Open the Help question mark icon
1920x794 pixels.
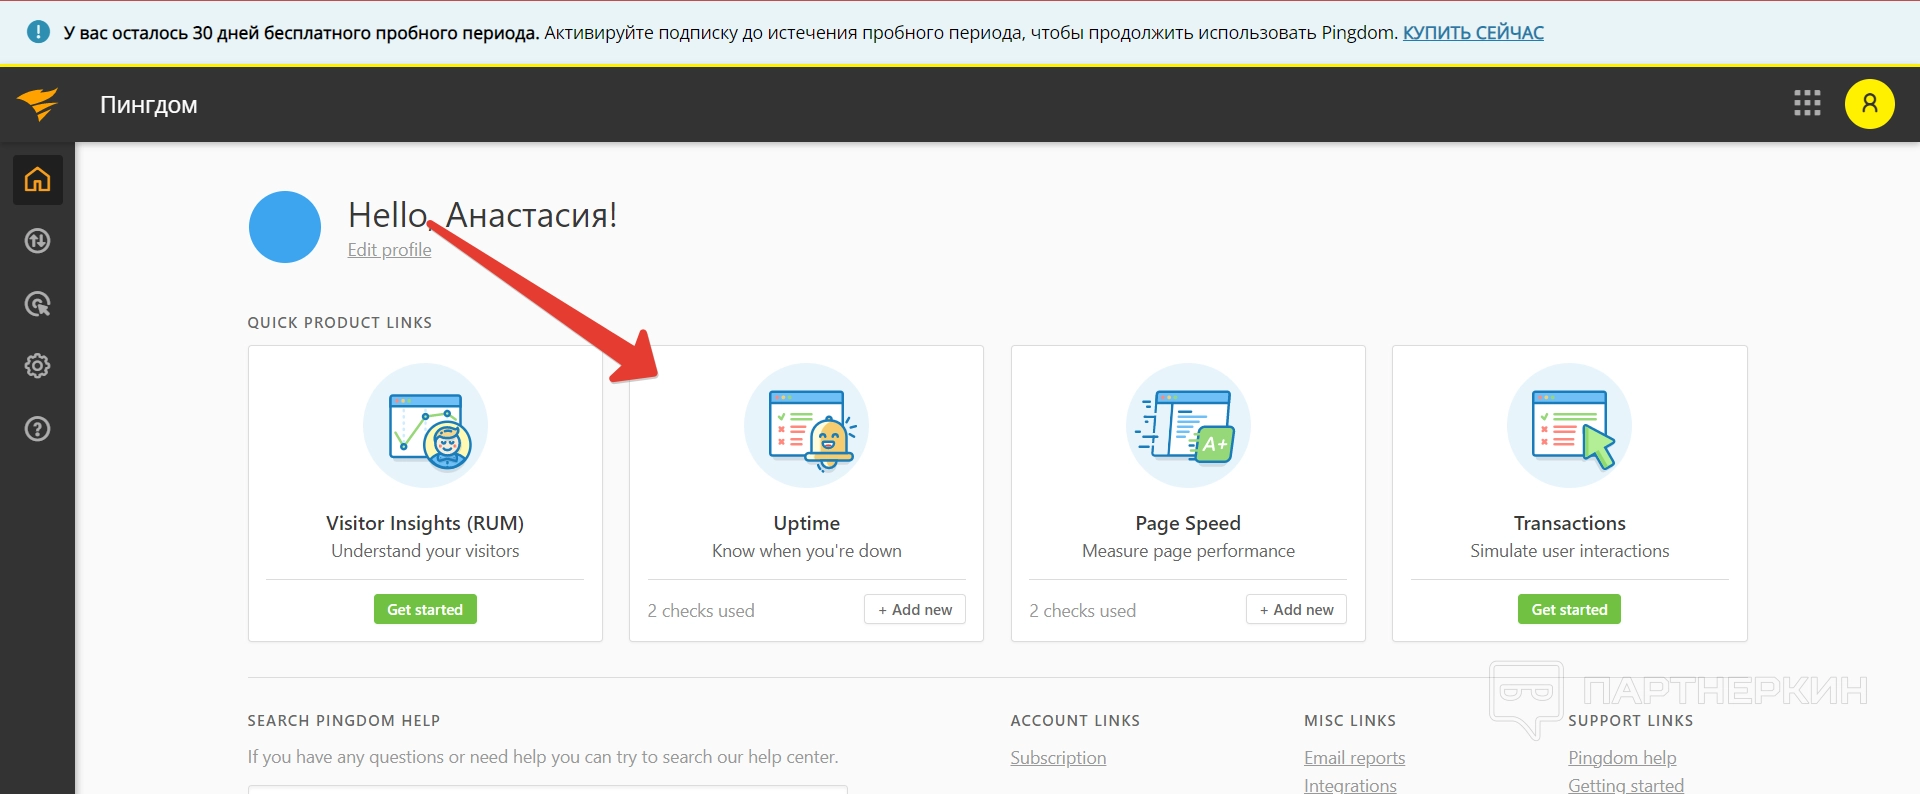(37, 429)
